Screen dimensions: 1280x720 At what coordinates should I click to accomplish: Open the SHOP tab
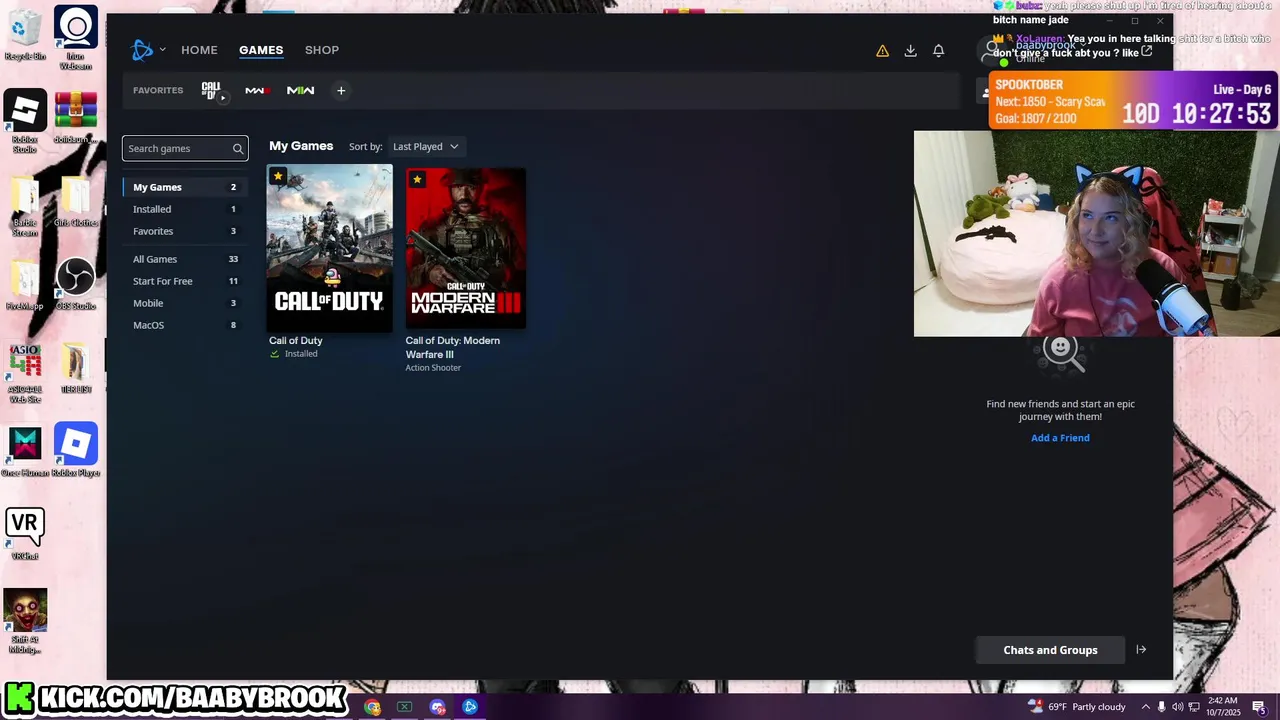322,50
